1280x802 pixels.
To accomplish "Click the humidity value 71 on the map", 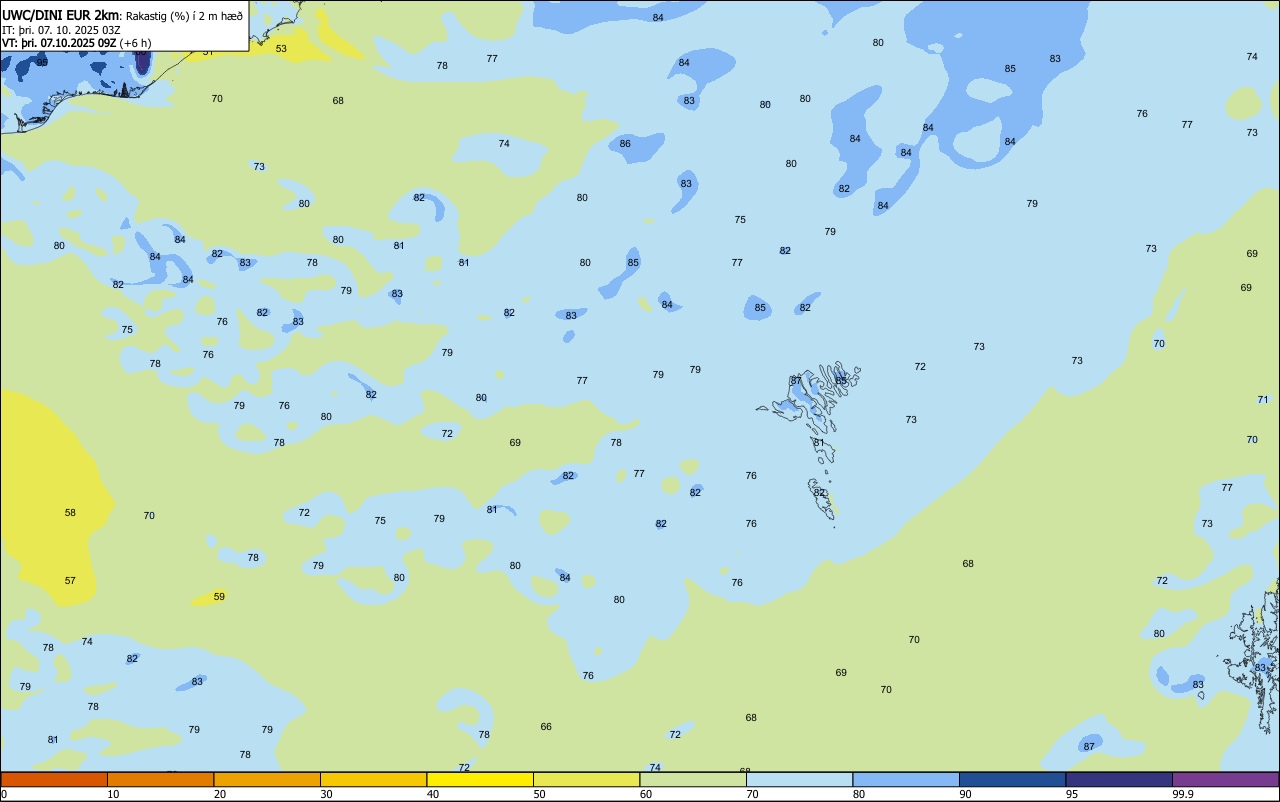I will coord(1263,399).
